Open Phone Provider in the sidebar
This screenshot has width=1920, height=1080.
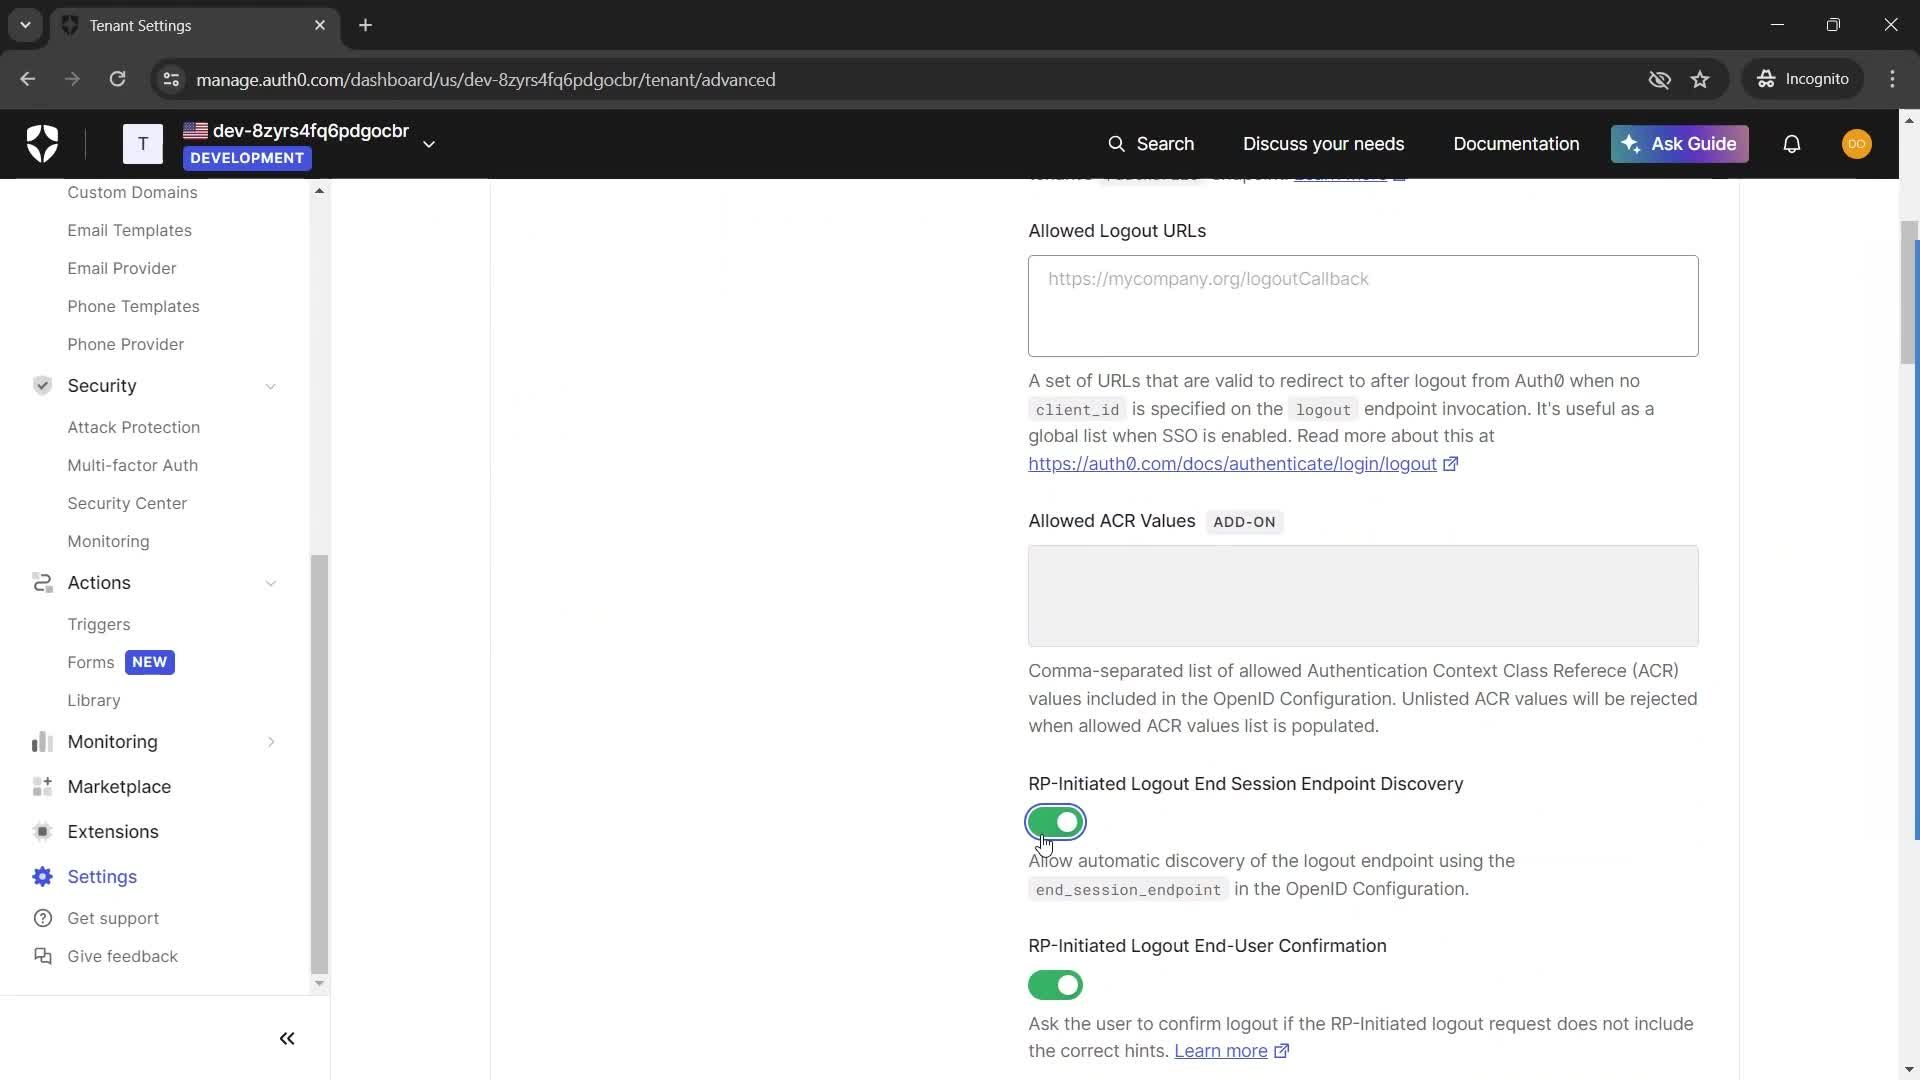pyautogui.click(x=126, y=344)
